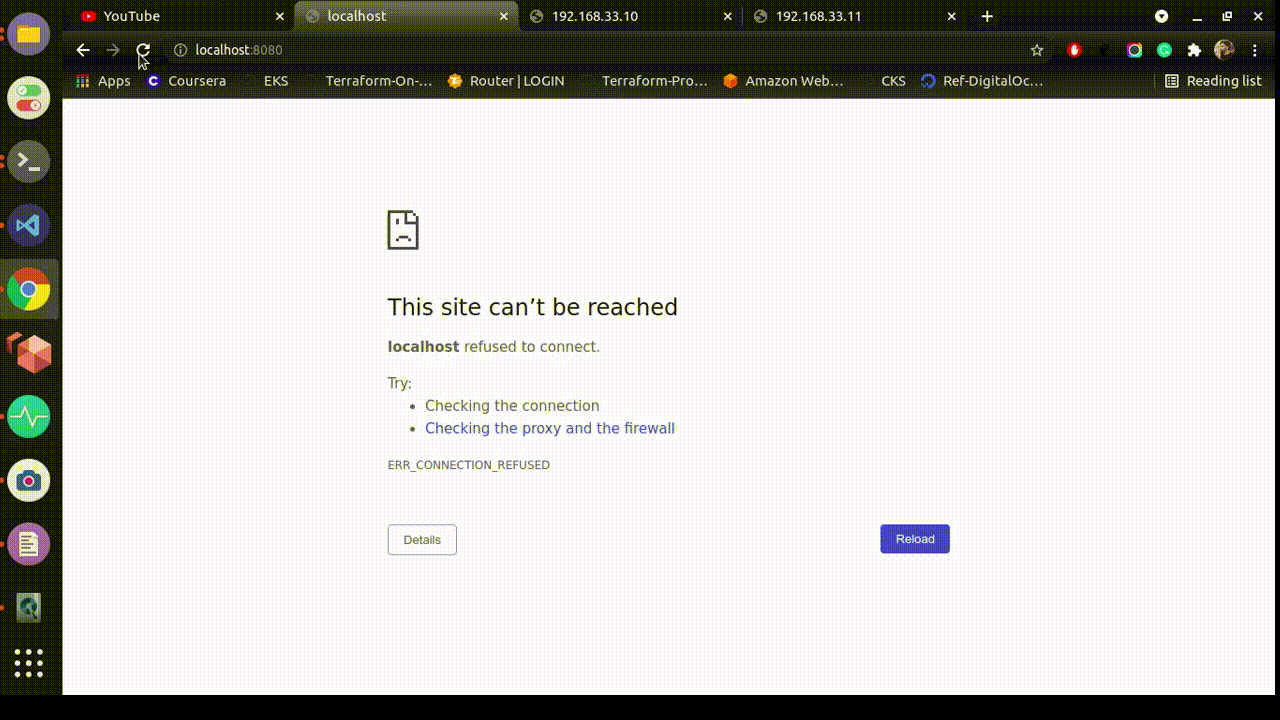Open the CKS bookmark
Image resolution: width=1280 pixels, height=720 pixels.
coord(883,81)
